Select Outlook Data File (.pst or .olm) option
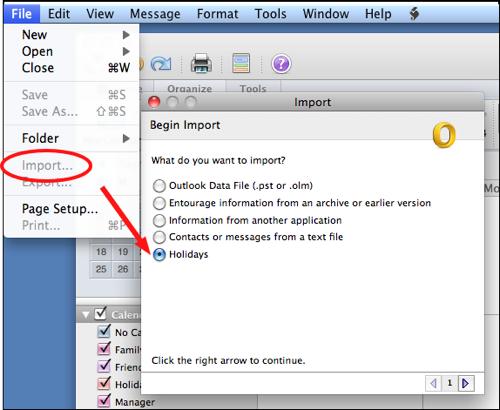This screenshot has width=500, height=410. (x=159, y=186)
